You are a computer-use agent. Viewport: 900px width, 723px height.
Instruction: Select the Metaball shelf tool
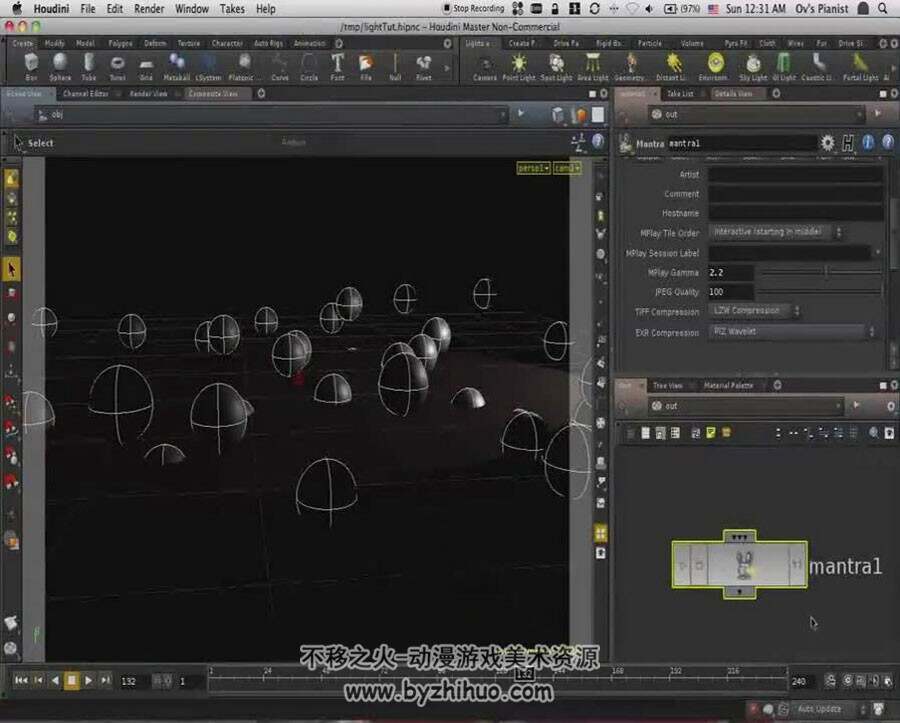click(176, 67)
